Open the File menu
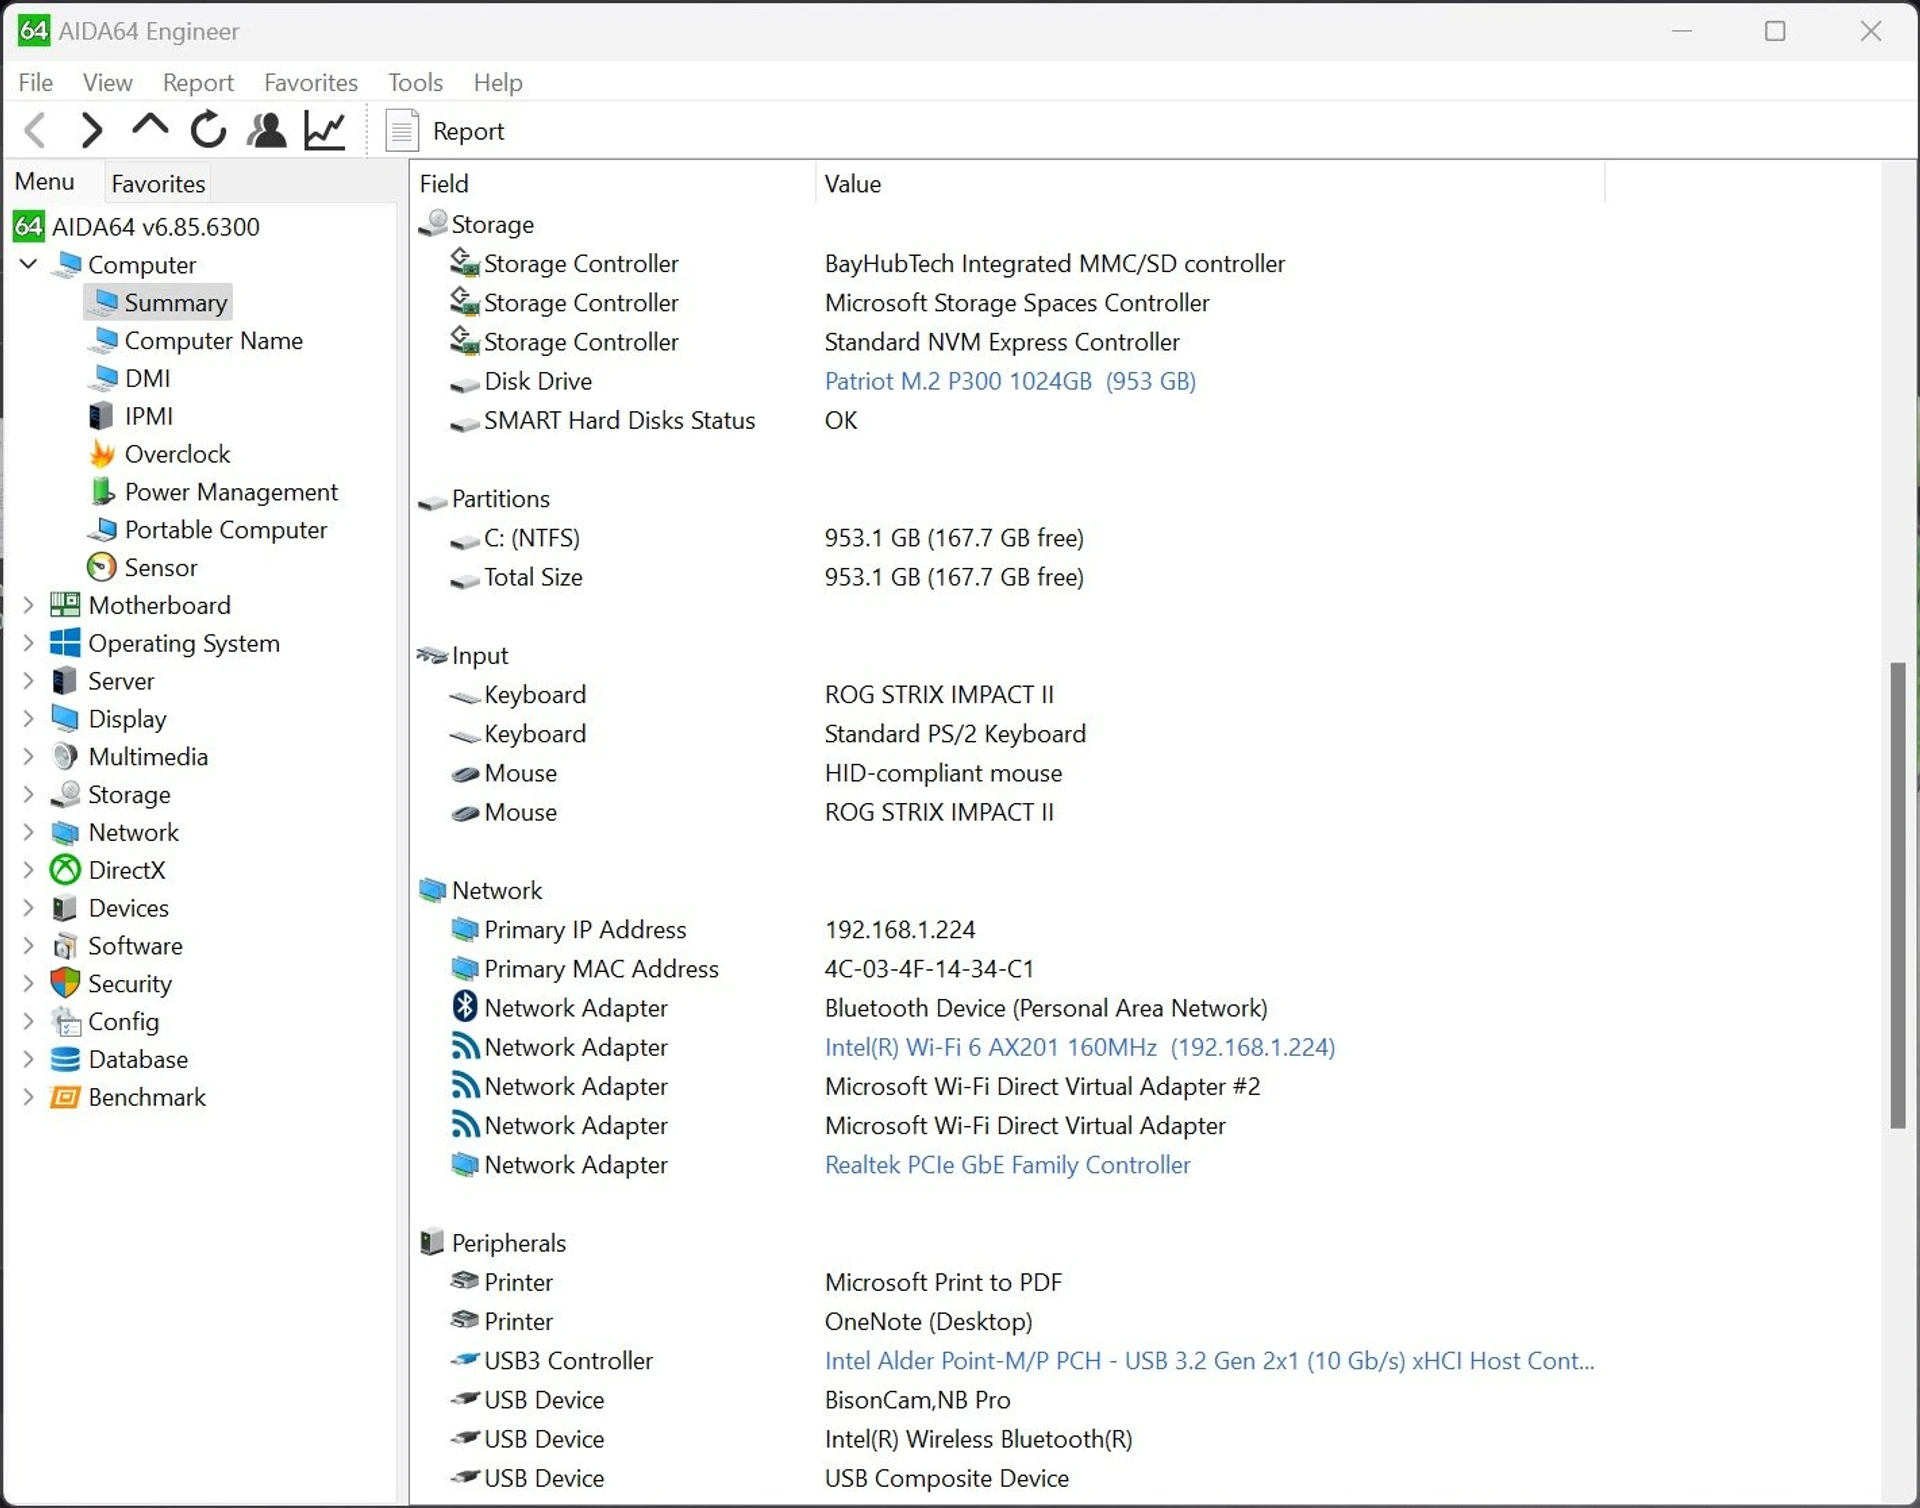The width and height of the screenshot is (1920, 1508). 36,82
